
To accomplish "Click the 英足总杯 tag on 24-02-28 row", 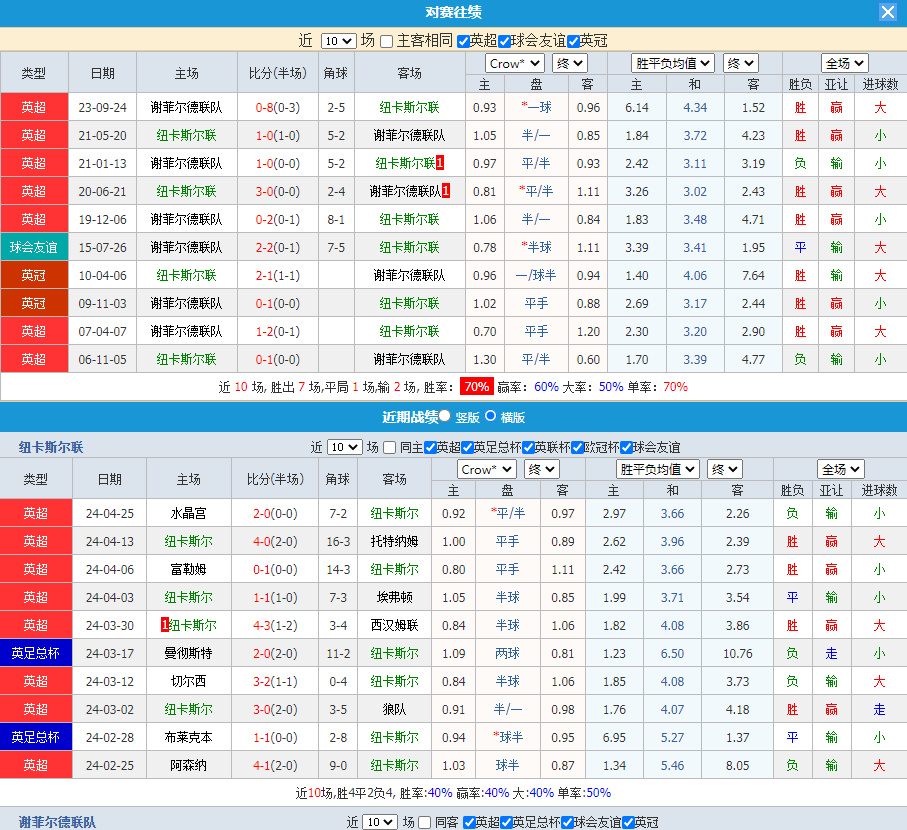I will [x=36, y=737].
